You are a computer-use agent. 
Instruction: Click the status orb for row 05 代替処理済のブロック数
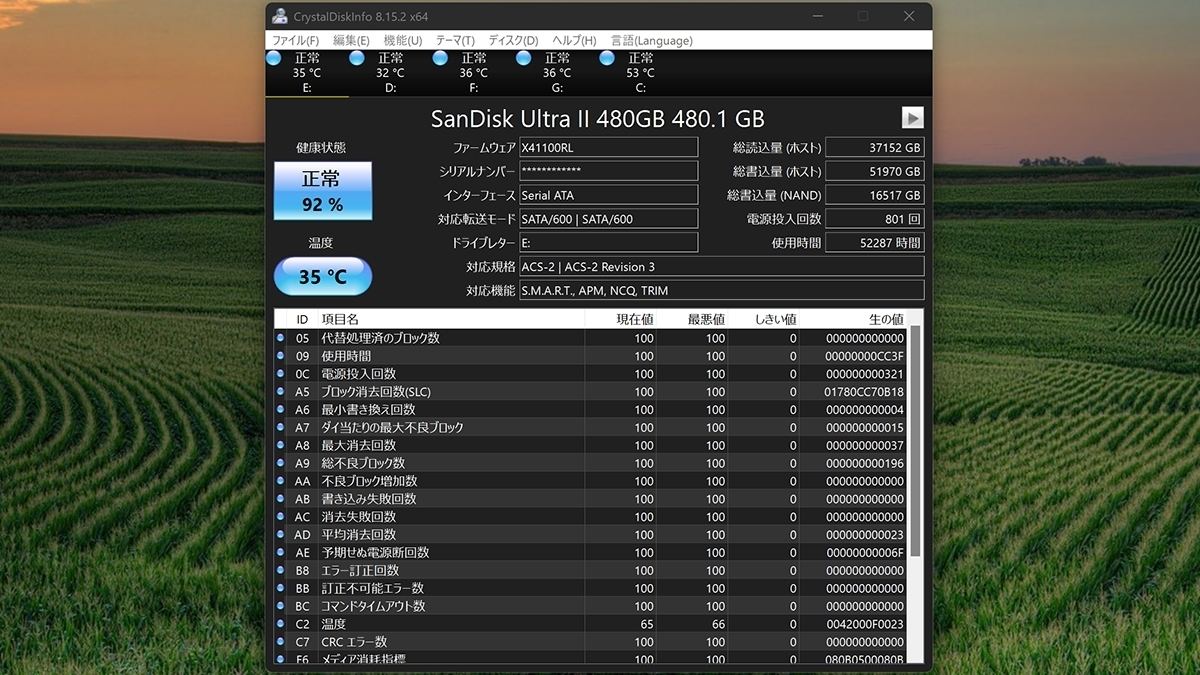point(281,338)
